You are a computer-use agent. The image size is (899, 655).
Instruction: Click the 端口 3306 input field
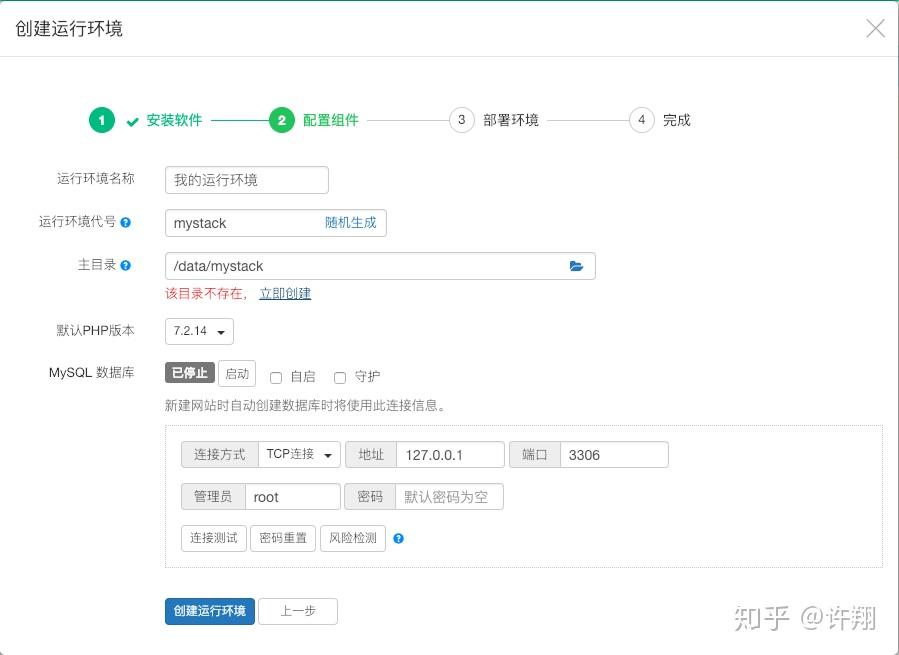(613, 455)
